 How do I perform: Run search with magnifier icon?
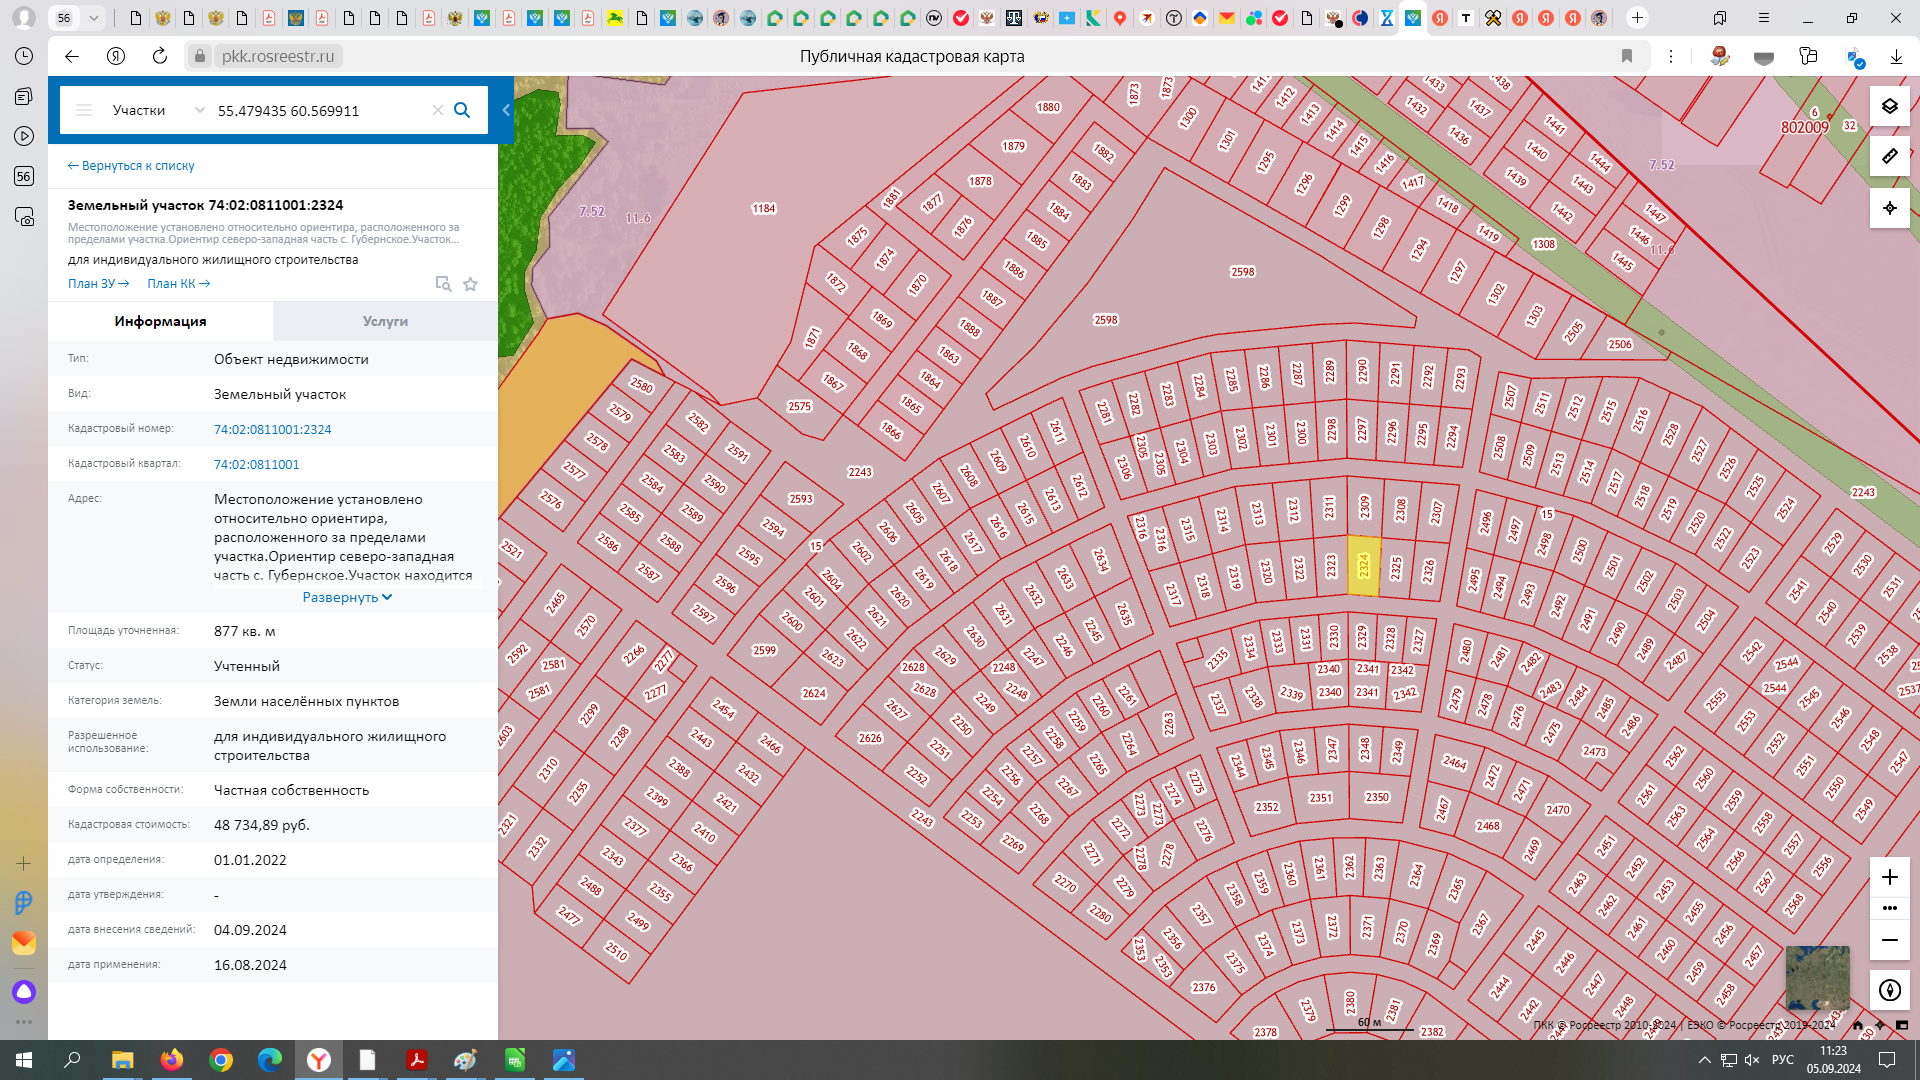pos(462,110)
